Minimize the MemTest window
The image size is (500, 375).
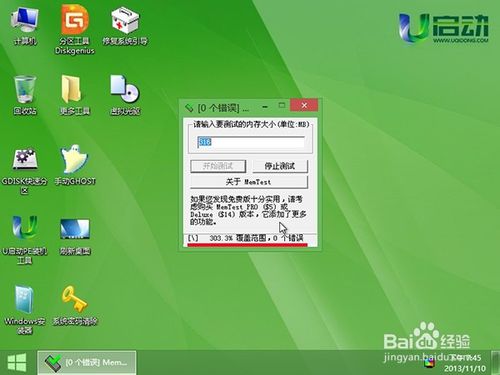click(265, 107)
